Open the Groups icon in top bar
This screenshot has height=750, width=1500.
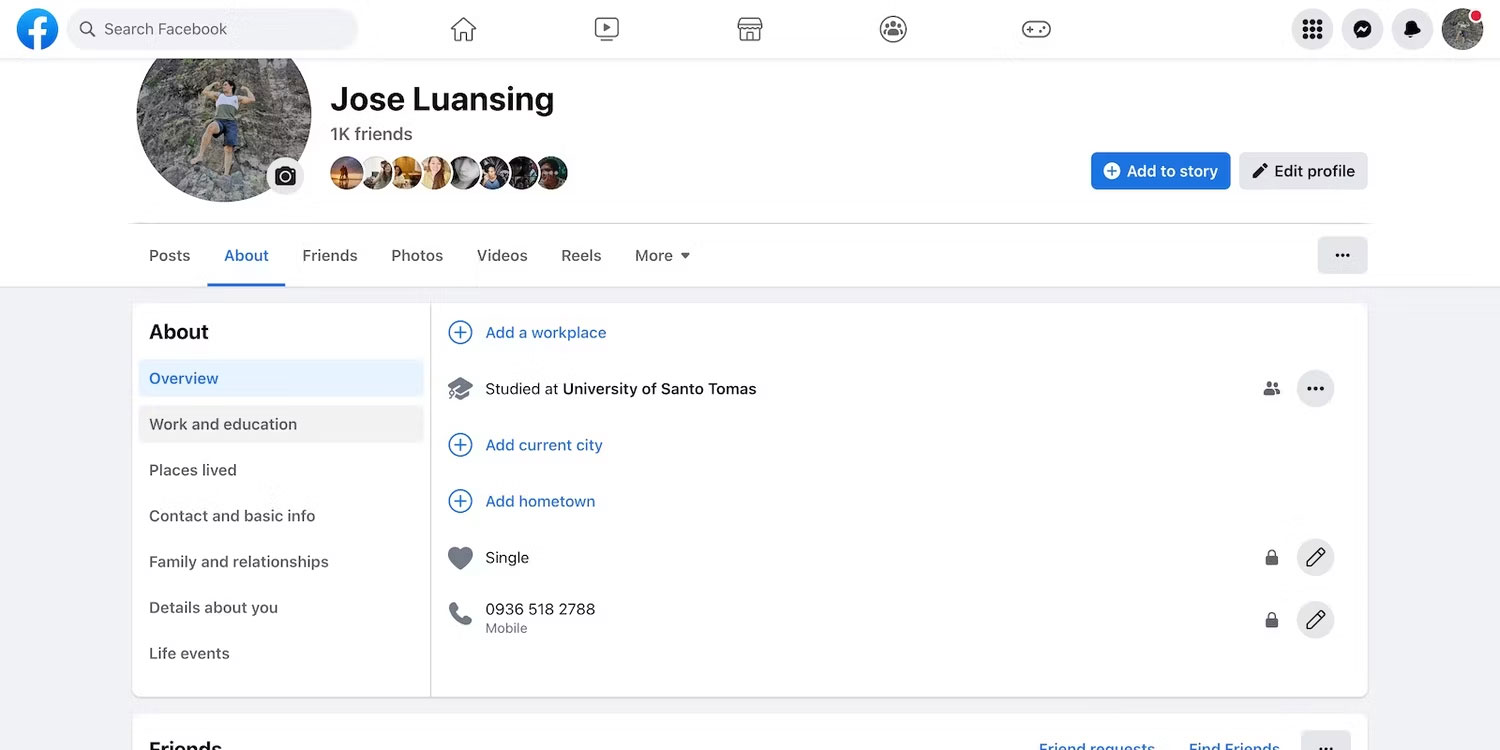[x=893, y=29]
